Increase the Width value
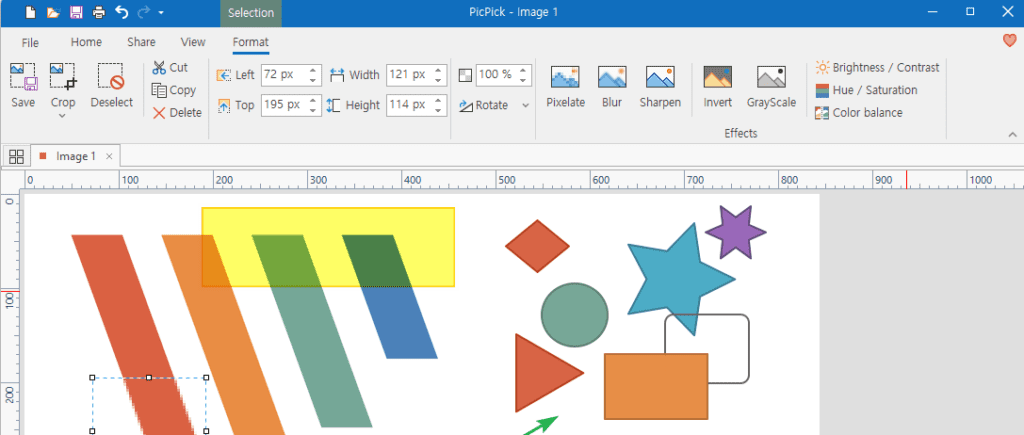 [439, 70]
